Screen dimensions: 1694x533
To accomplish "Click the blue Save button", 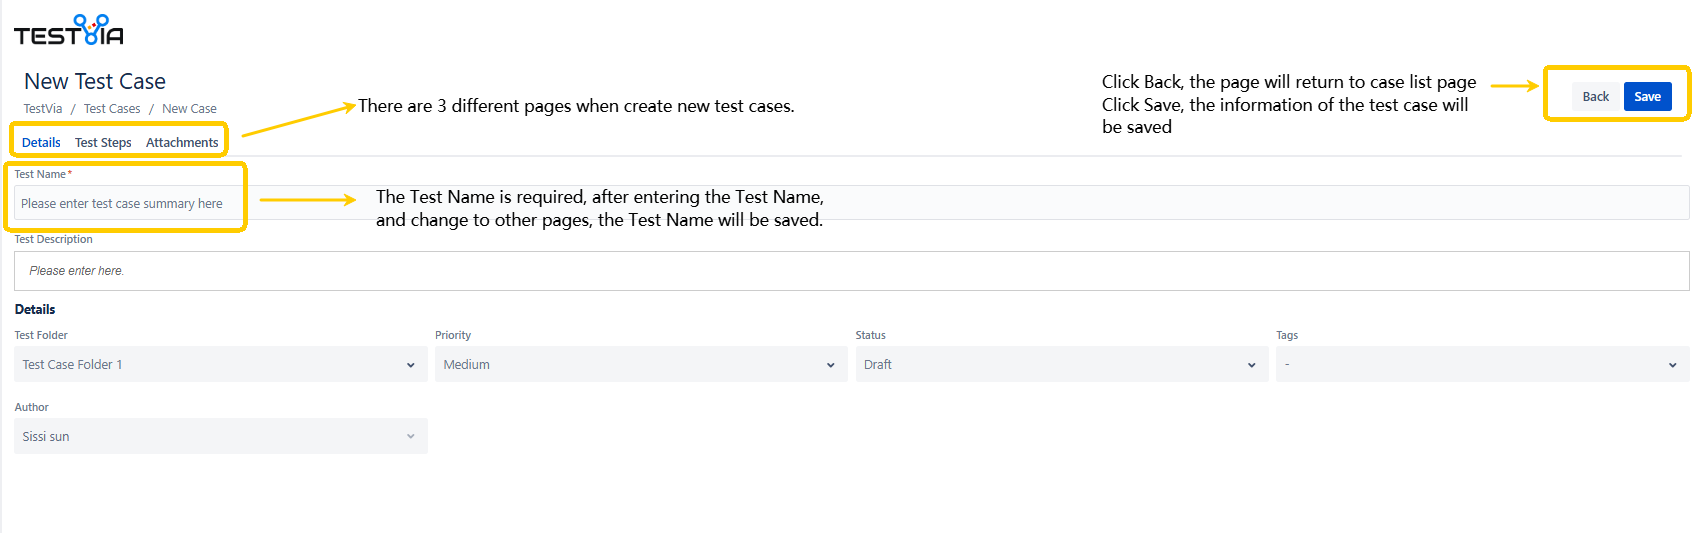I will click(x=1647, y=97).
